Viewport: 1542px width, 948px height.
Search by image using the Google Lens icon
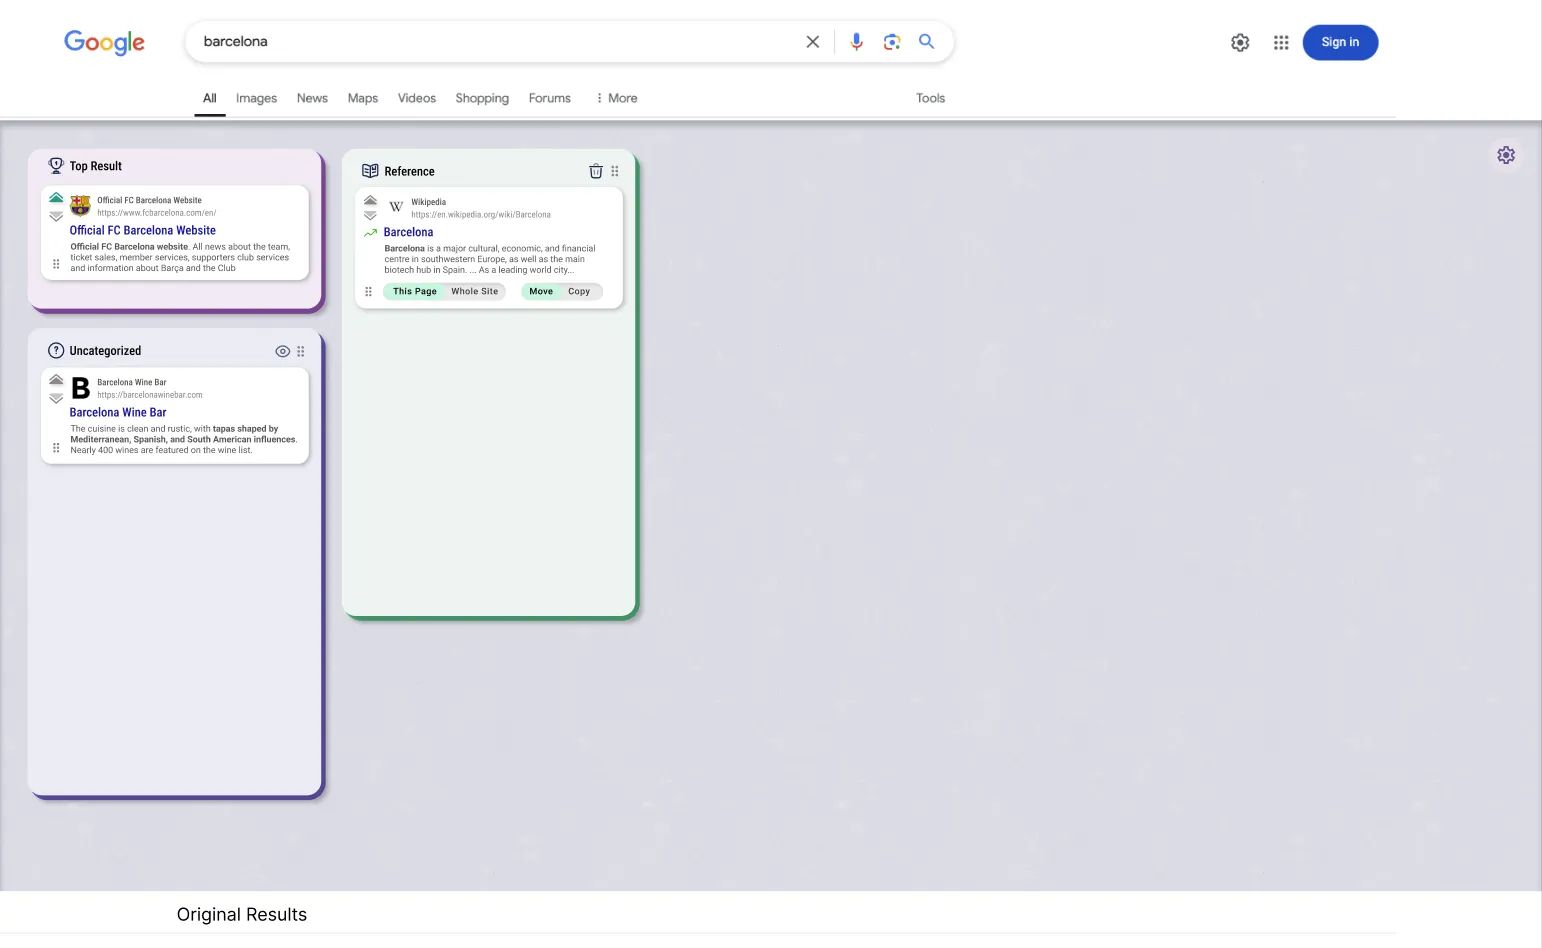click(891, 41)
